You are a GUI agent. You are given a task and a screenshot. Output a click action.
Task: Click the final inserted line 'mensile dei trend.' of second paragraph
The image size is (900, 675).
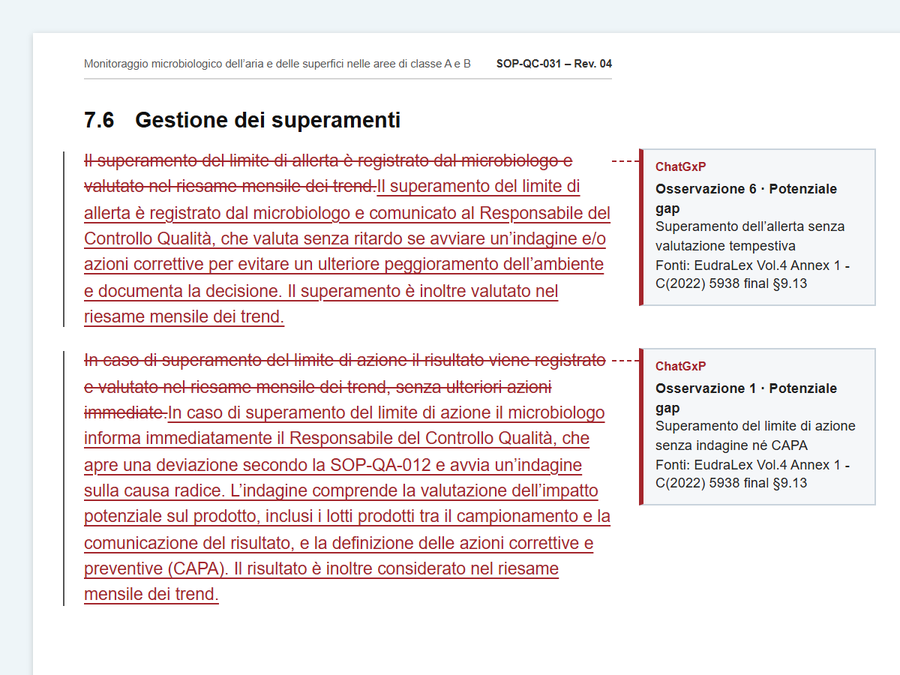(x=151, y=594)
